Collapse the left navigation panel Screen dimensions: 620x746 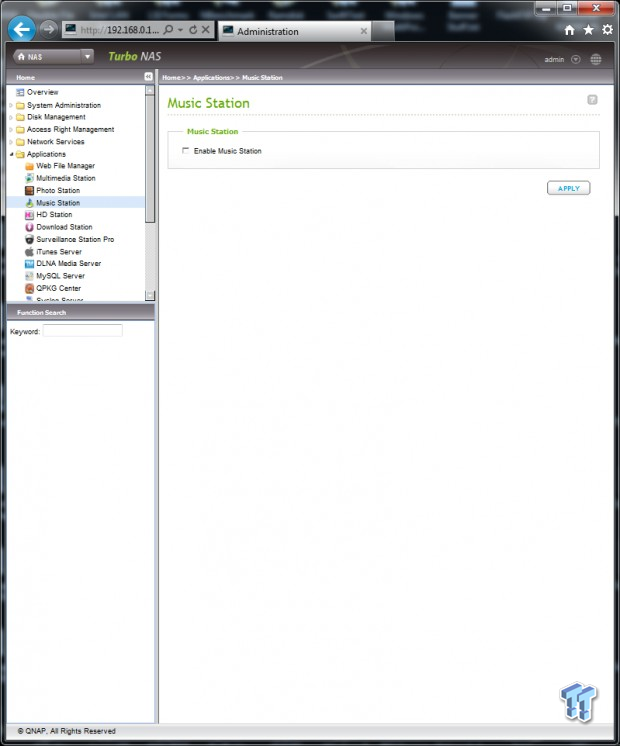click(148, 77)
